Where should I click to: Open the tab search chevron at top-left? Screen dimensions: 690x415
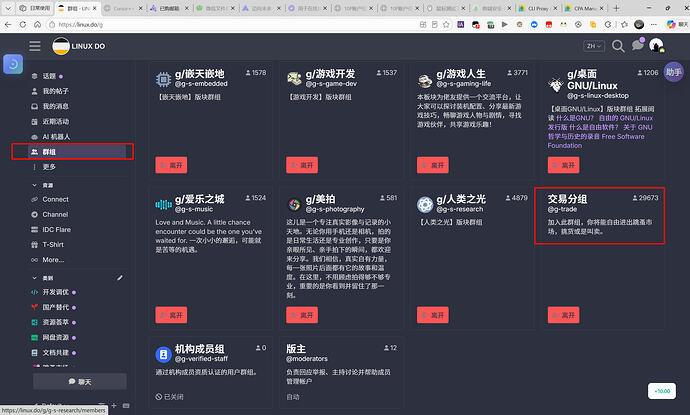coord(8,8)
